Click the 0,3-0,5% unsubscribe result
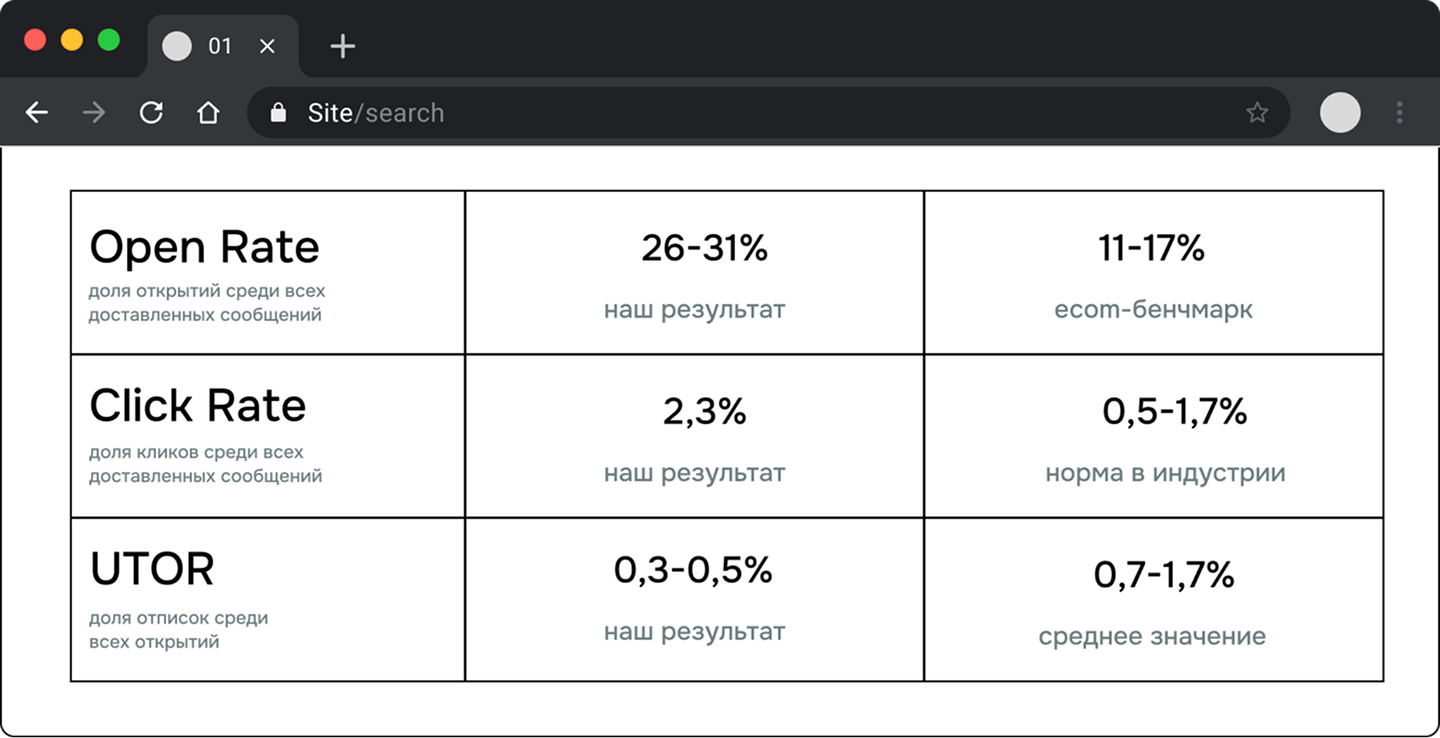The width and height of the screenshot is (1440, 738). 693,570
